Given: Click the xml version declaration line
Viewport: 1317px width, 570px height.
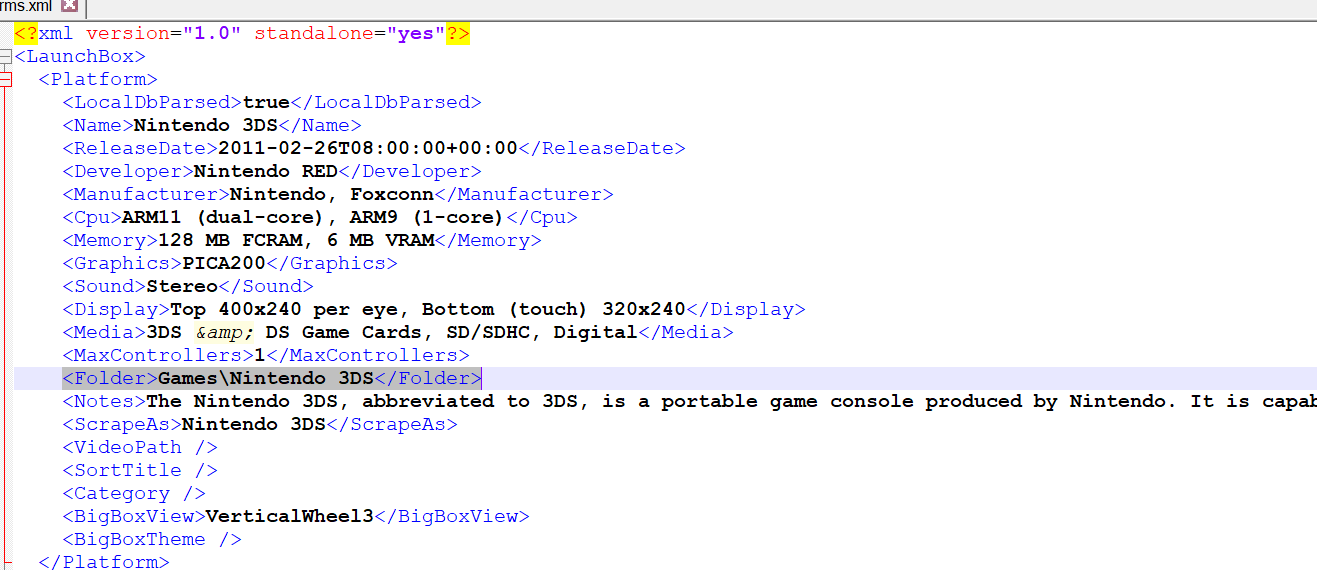Looking at the screenshot, I should point(242,33).
